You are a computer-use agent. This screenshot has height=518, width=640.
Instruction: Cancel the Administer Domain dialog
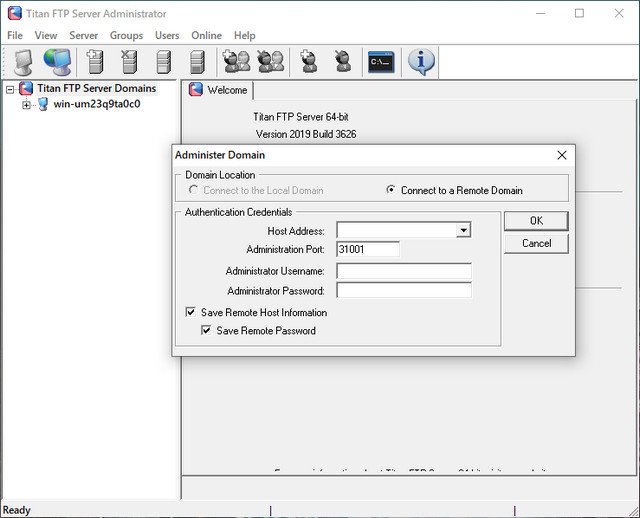tap(536, 243)
